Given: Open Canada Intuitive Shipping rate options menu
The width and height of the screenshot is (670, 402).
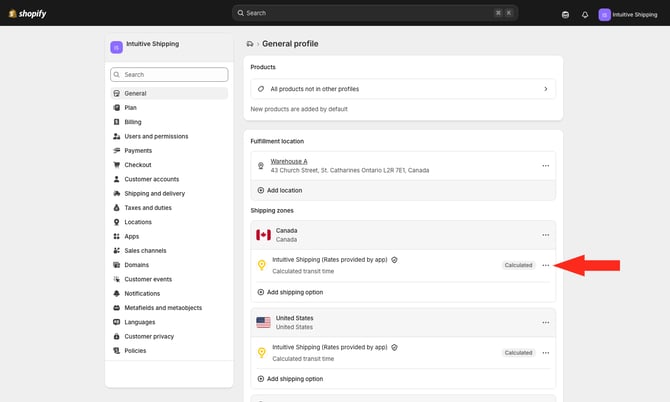Looking at the screenshot, I should tap(546, 265).
